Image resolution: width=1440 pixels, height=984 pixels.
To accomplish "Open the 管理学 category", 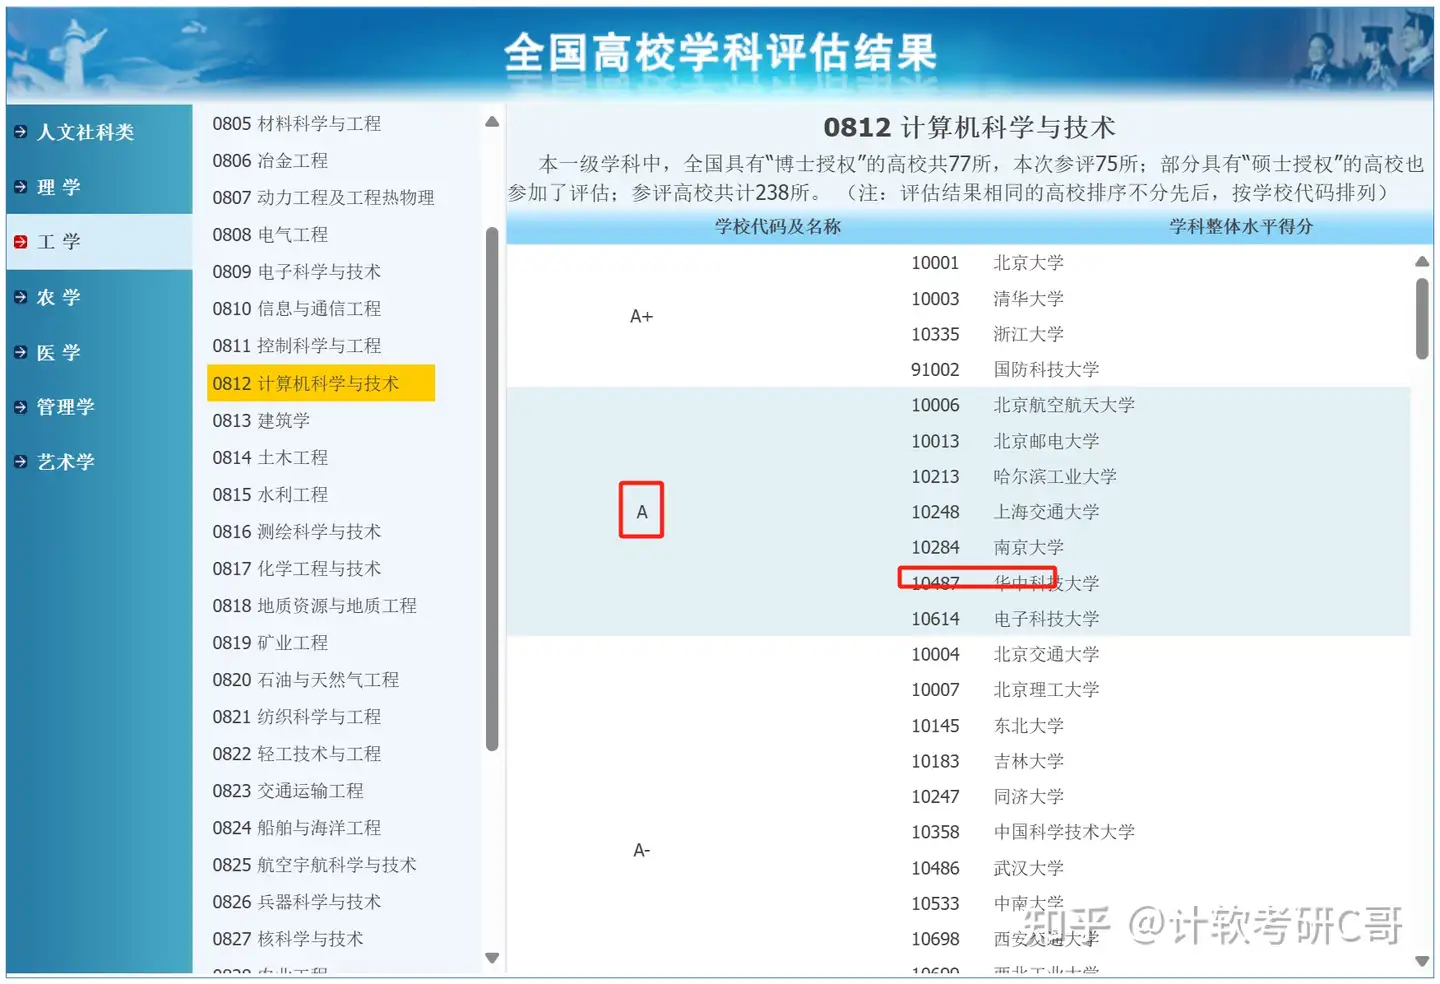I will point(66,407).
